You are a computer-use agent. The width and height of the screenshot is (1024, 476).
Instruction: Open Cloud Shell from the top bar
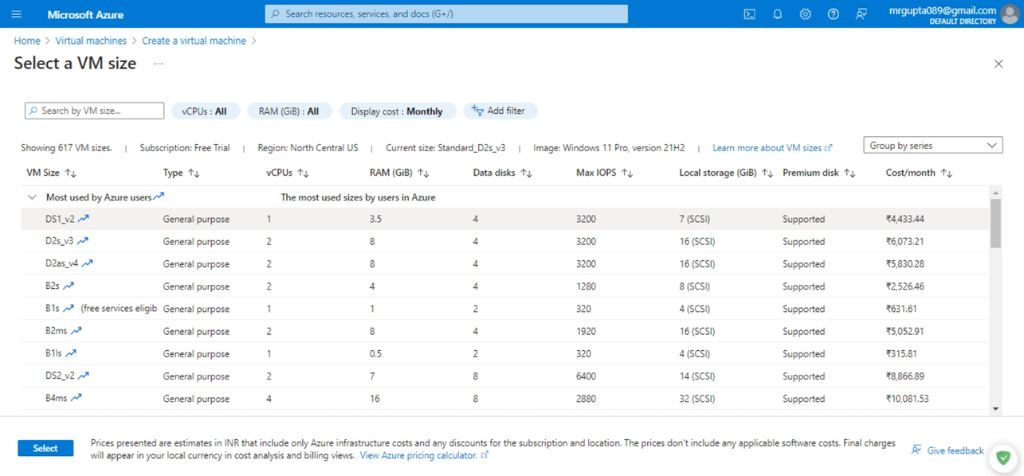click(x=749, y=14)
